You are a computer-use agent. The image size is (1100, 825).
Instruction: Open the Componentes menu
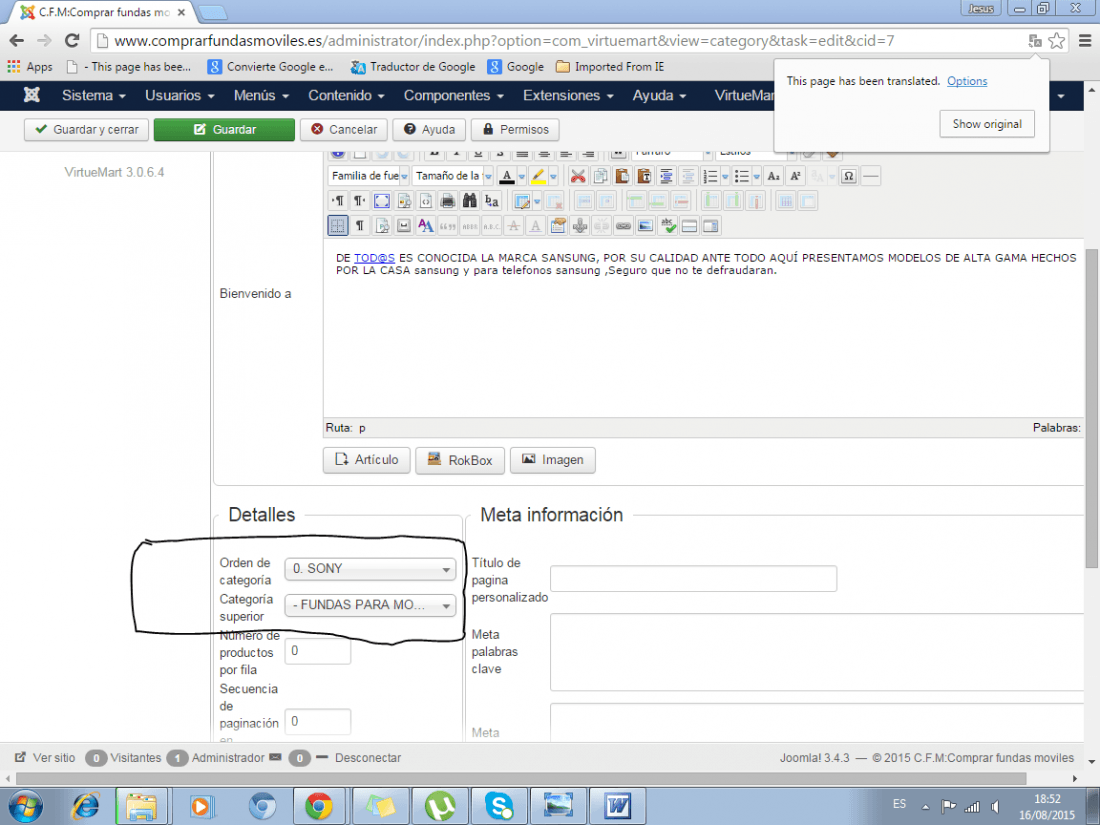click(x=453, y=95)
